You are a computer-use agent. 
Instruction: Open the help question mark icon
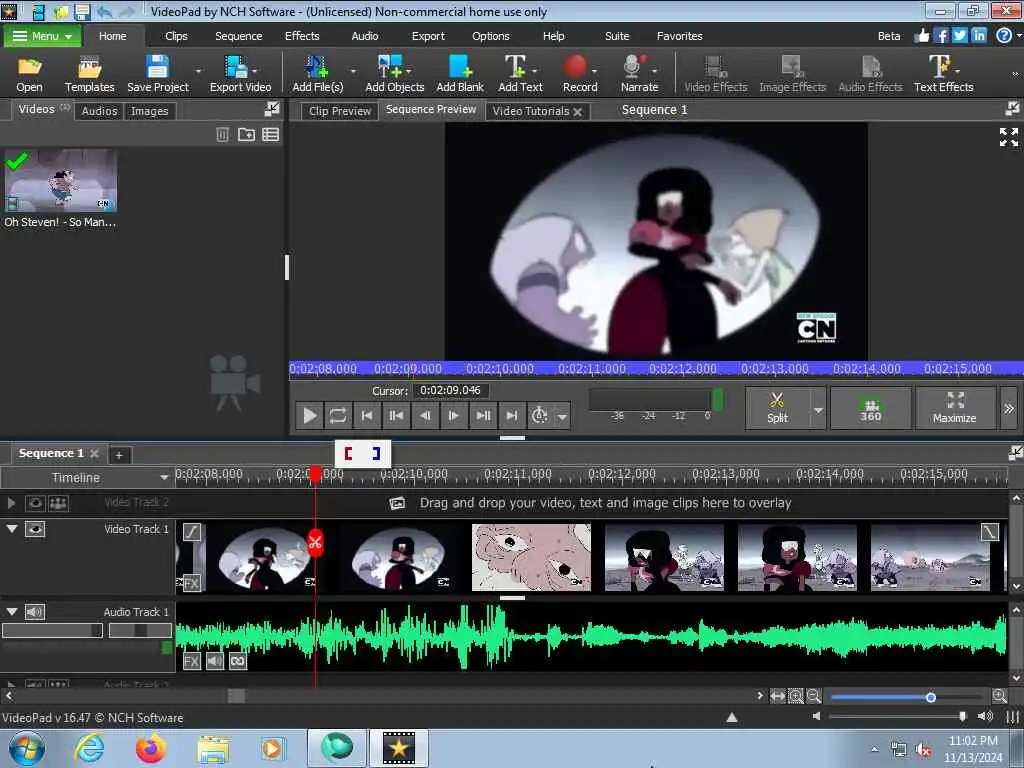coord(1004,36)
